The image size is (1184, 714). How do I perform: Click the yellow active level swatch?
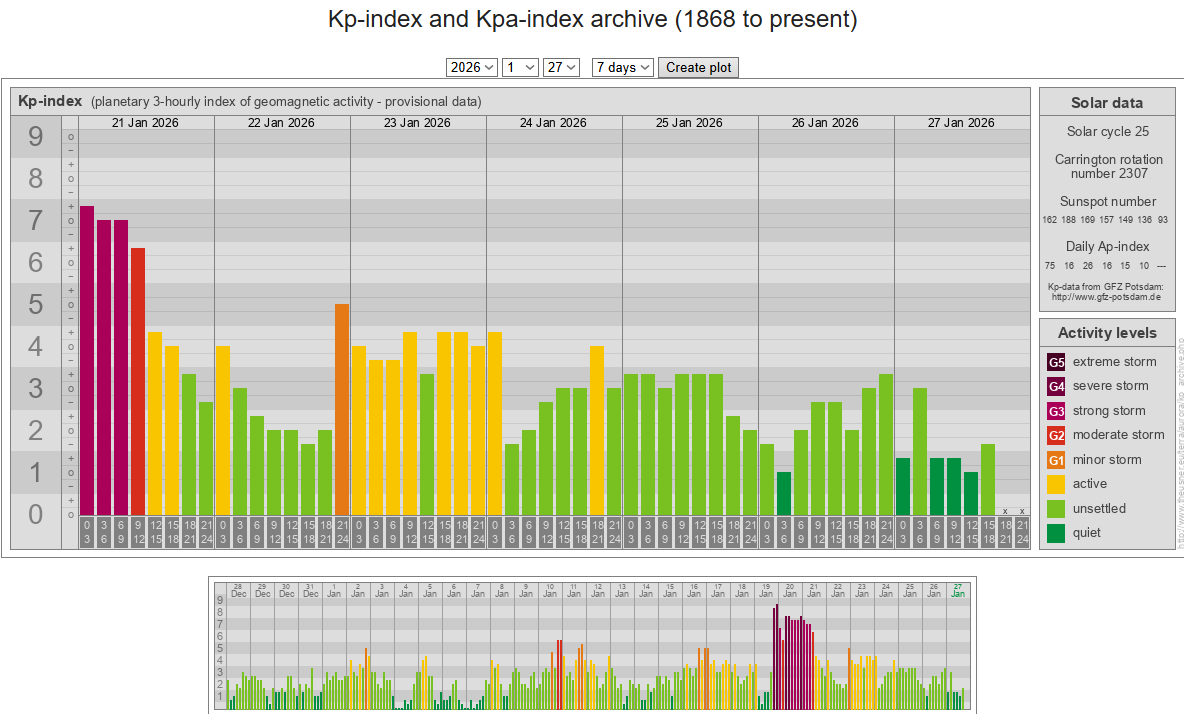click(x=1056, y=484)
